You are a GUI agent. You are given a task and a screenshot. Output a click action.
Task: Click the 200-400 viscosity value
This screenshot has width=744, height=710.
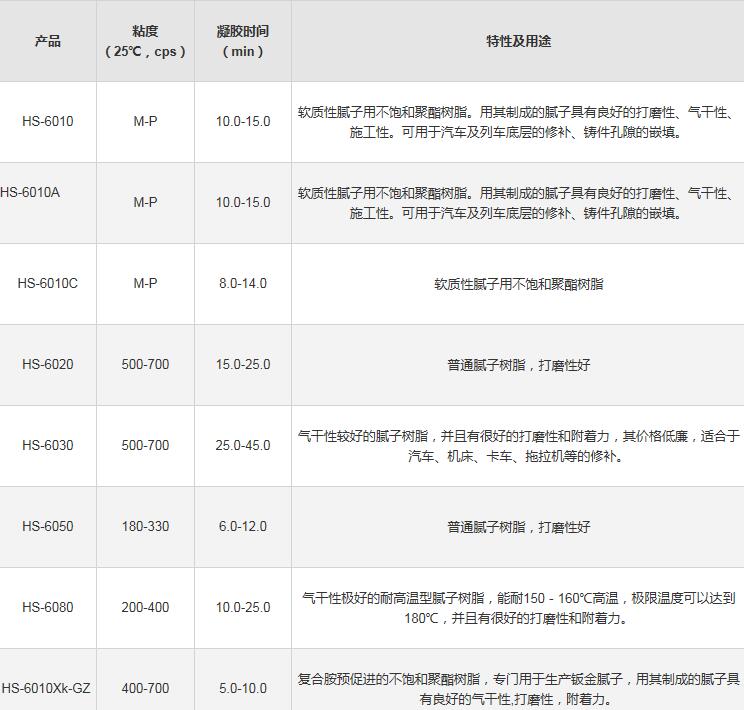145,607
